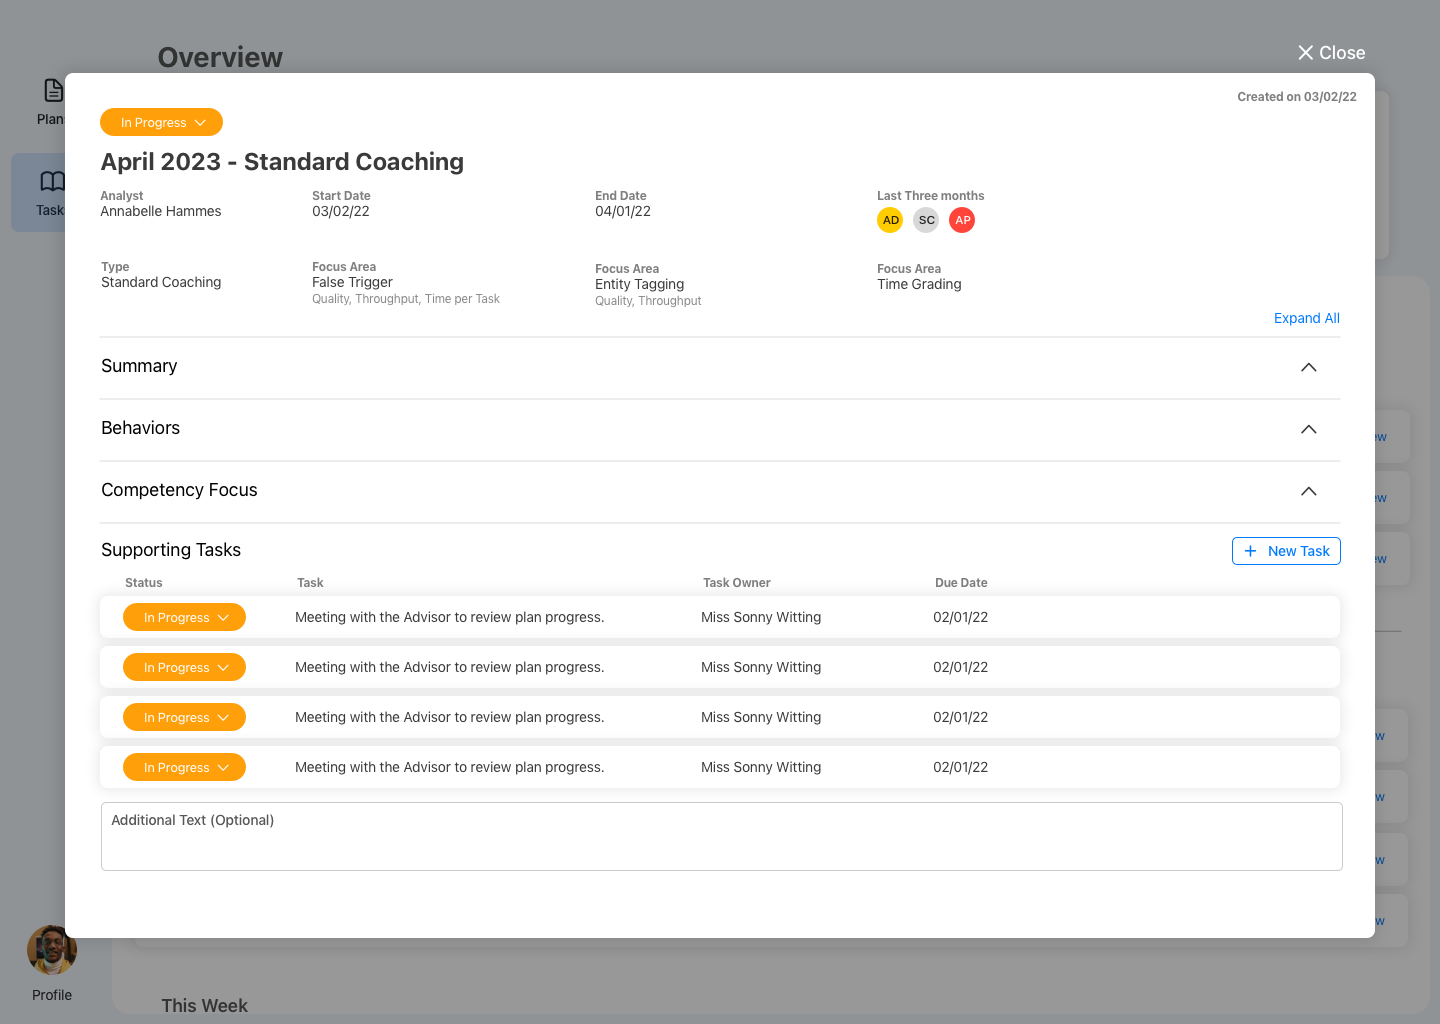Click the Expand All link
The height and width of the screenshot is (1024, 1440).
tap(1306, 318)
